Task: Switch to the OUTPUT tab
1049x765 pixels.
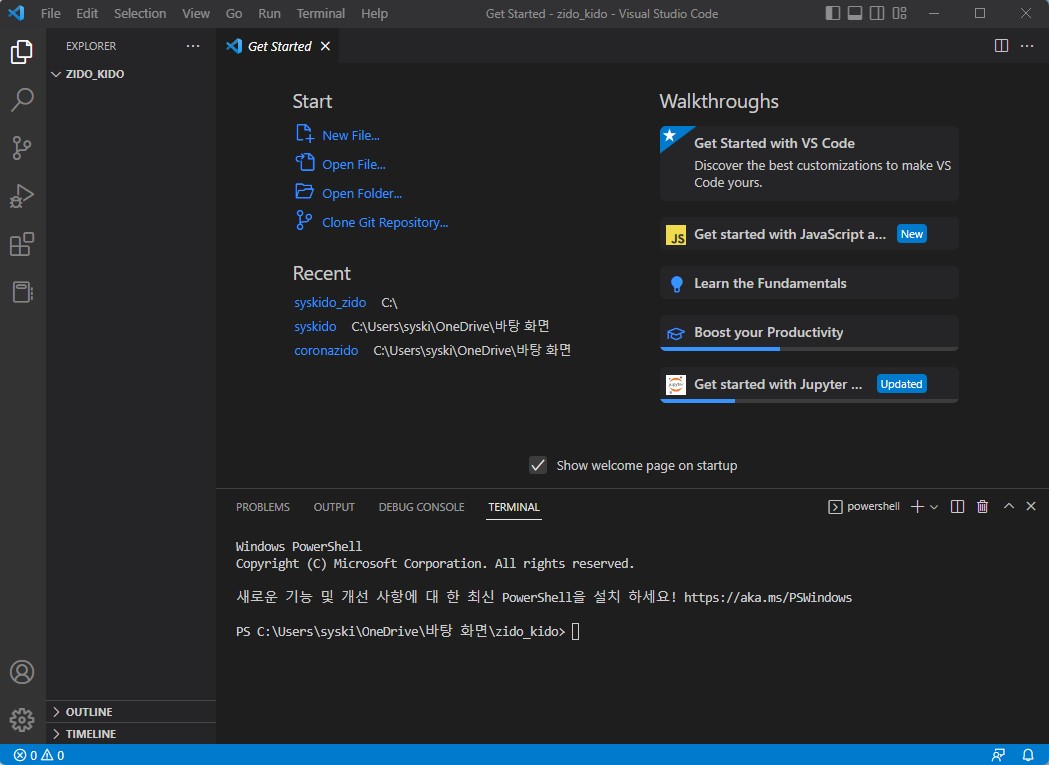Action: coord(334,507)
